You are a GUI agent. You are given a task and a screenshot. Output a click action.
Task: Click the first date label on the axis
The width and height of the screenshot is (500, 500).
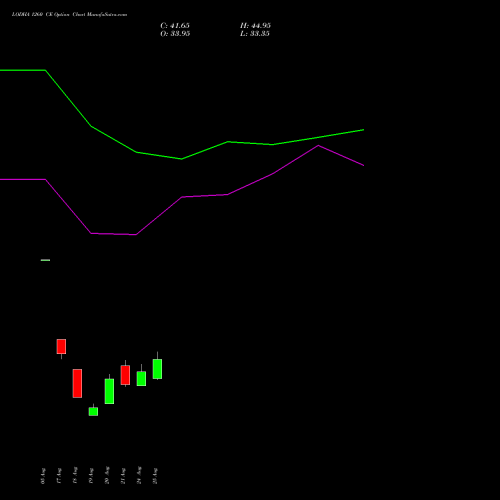(43, 476)
